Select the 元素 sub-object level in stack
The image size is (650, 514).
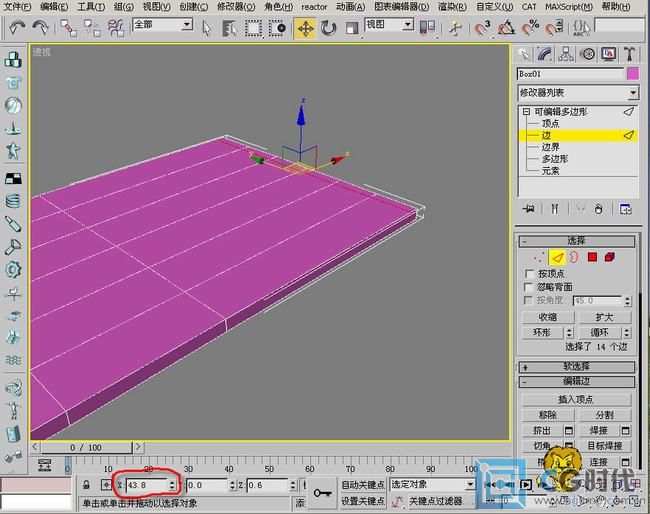click(x=551, y=171)
